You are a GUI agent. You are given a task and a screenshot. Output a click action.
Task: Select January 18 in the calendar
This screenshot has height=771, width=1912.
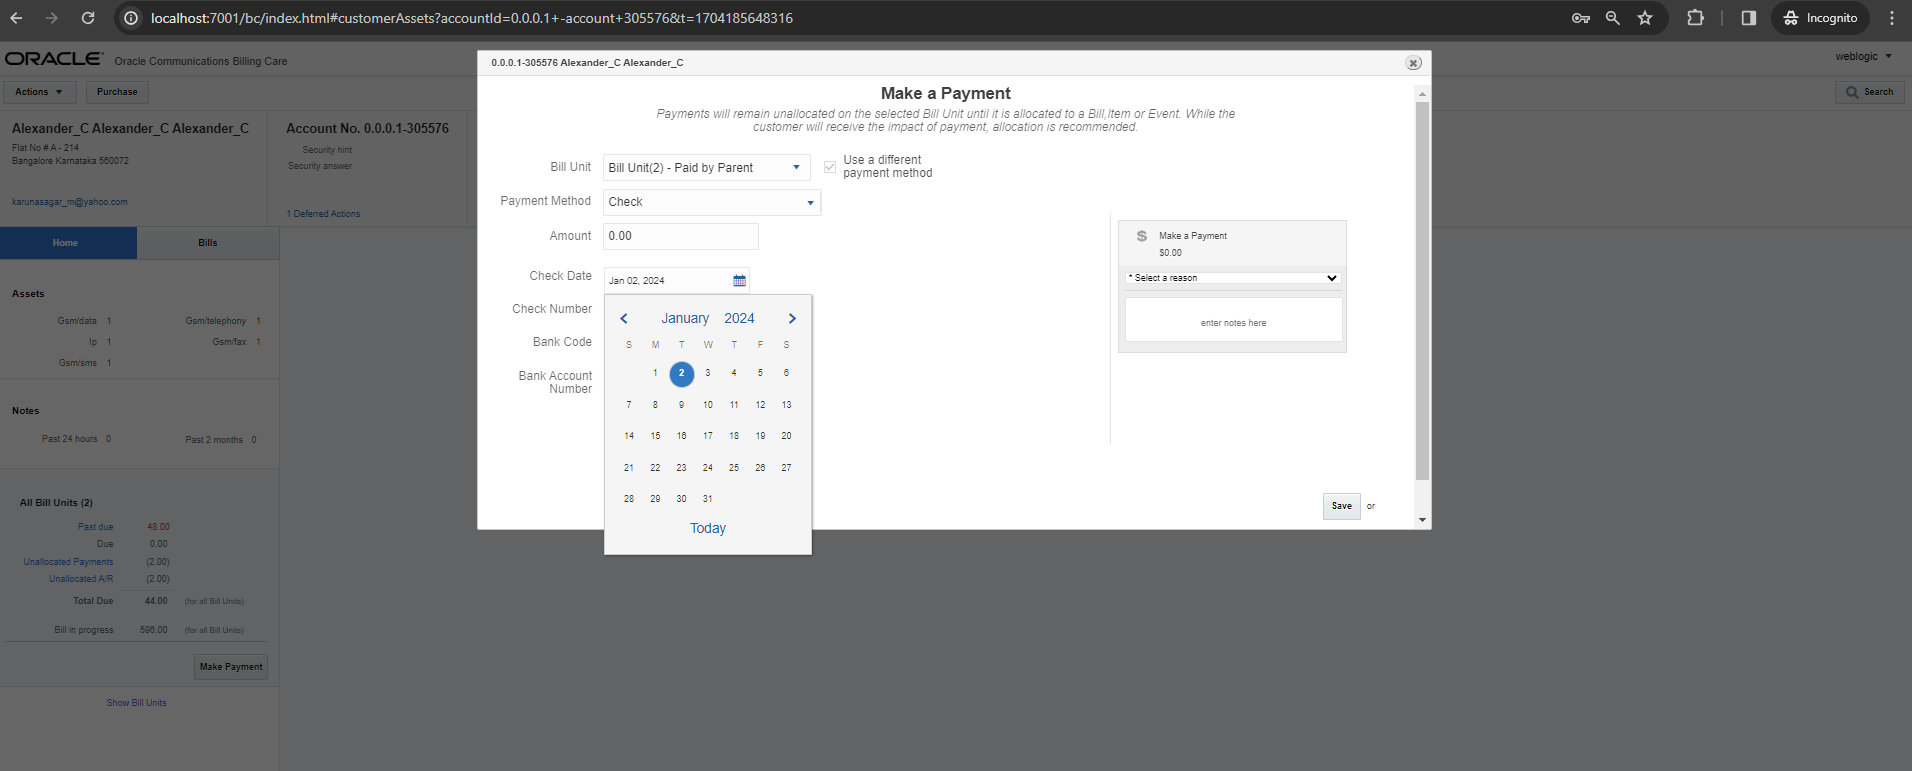point(734,436)
